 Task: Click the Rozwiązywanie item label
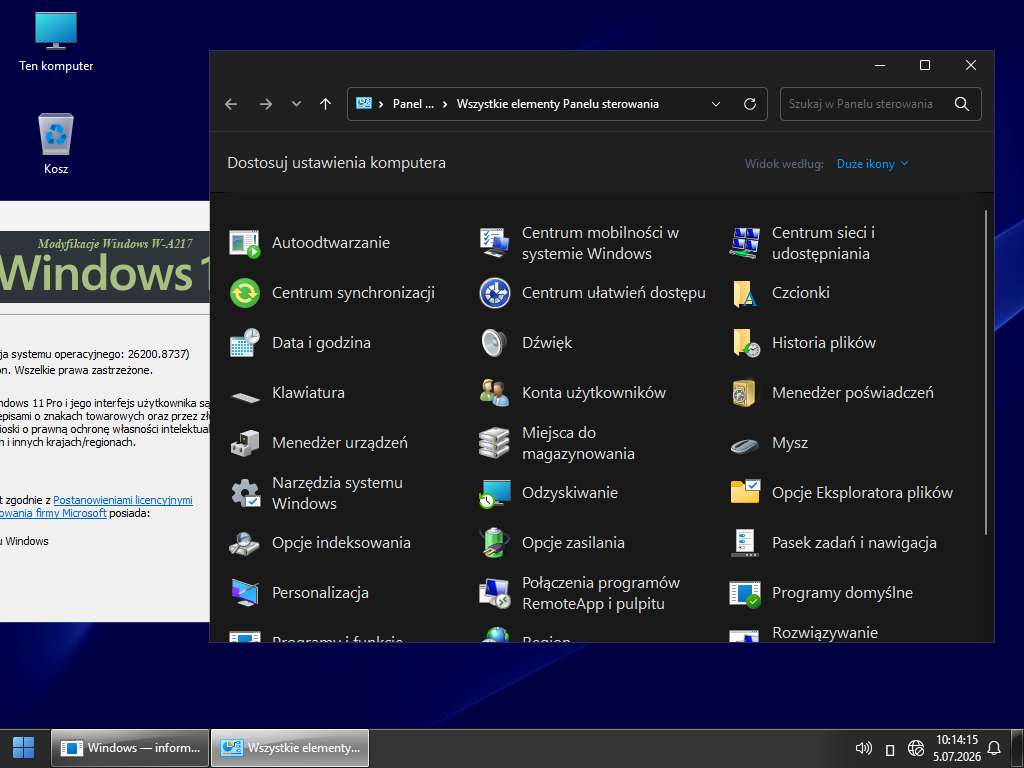coord(825,633)
